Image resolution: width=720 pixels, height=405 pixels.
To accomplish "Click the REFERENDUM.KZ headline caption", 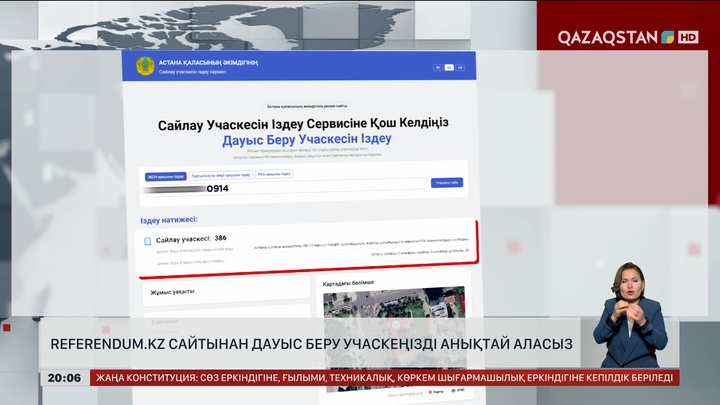I will (x=311, y=344).
